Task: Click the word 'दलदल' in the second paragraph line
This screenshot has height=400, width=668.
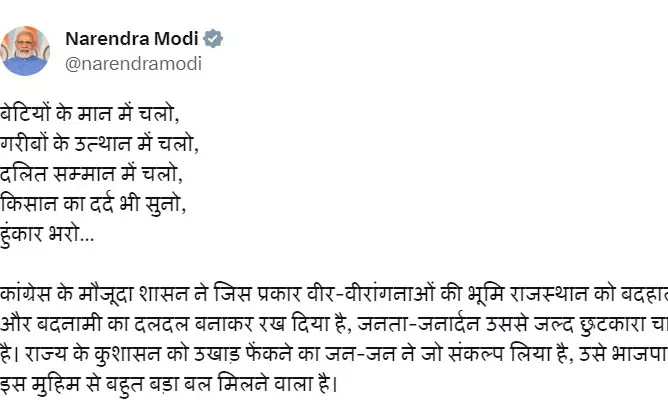Action: coord(161,325)
